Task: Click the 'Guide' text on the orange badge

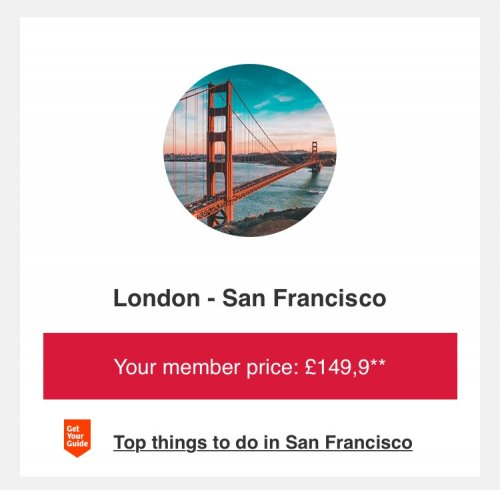Action: (77, 444)
